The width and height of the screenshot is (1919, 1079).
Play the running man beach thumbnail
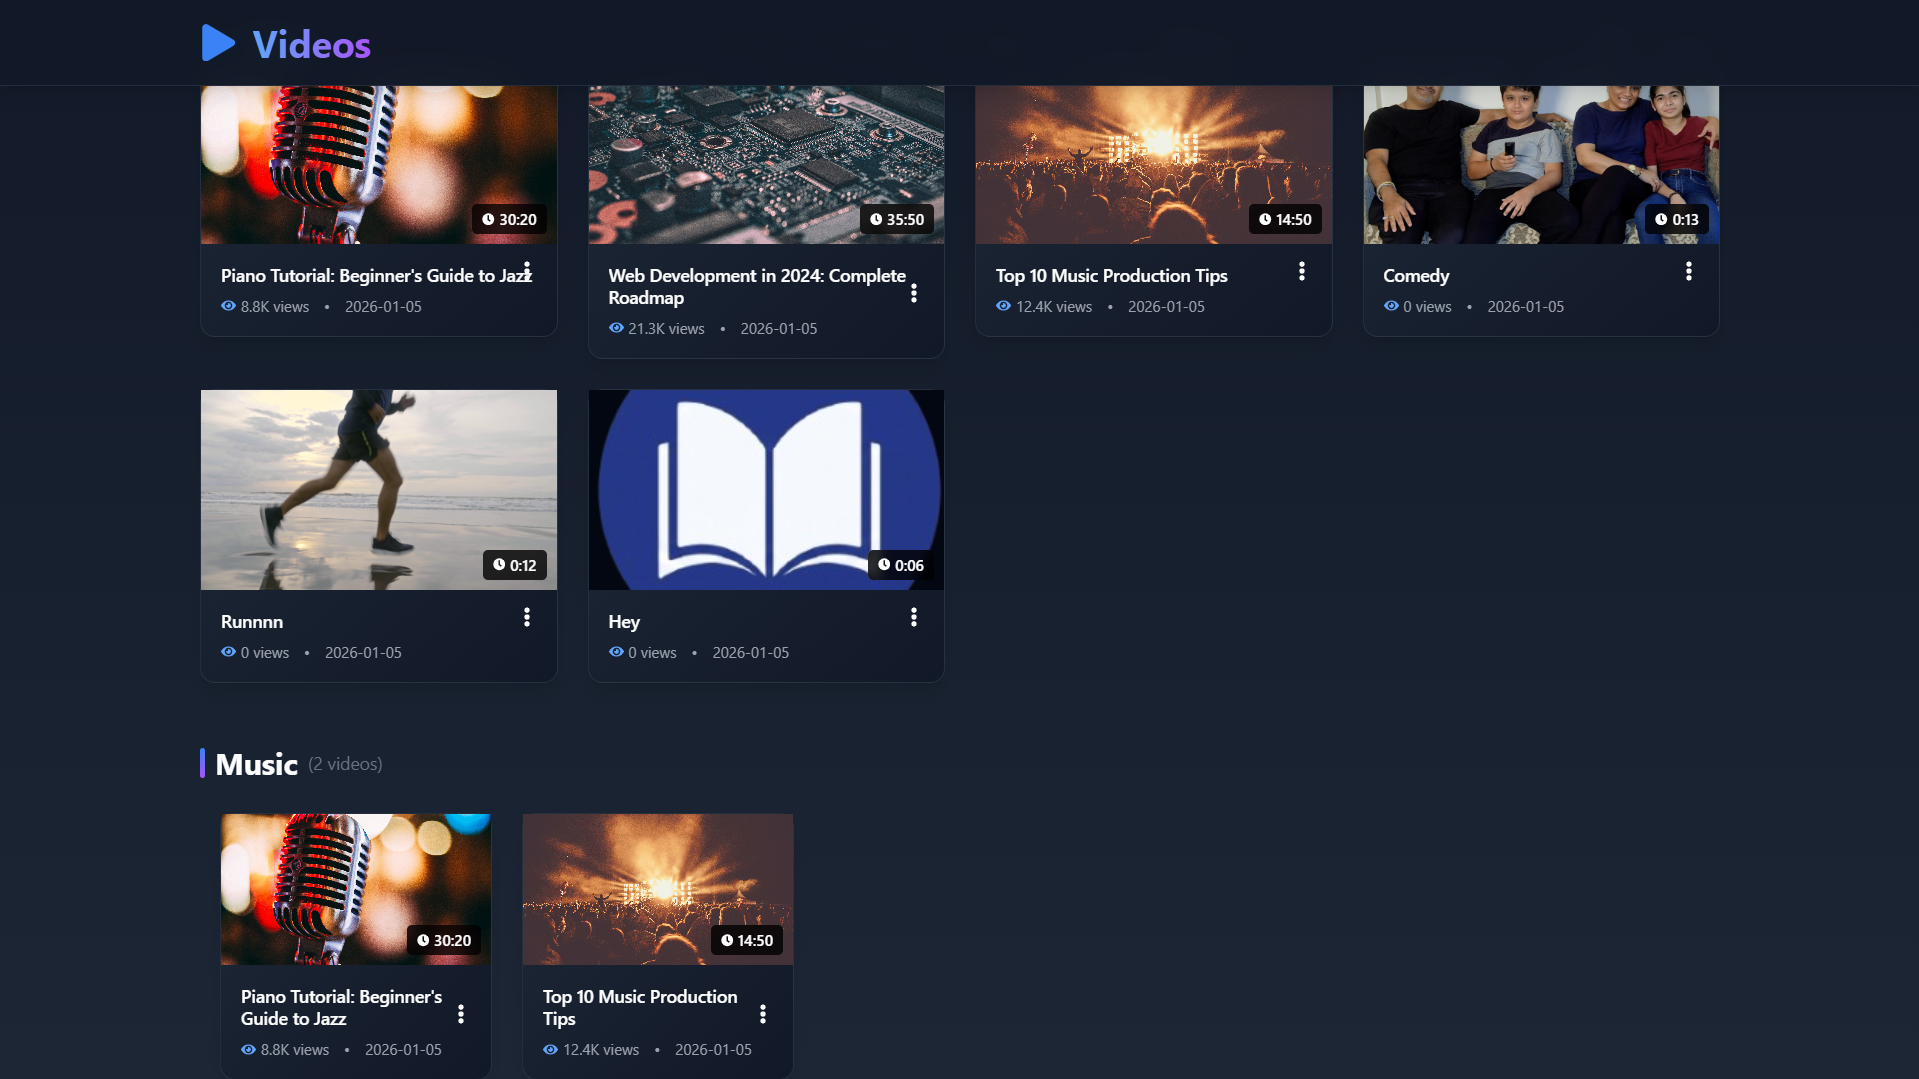pyautogui.click(x=378, y=489)
